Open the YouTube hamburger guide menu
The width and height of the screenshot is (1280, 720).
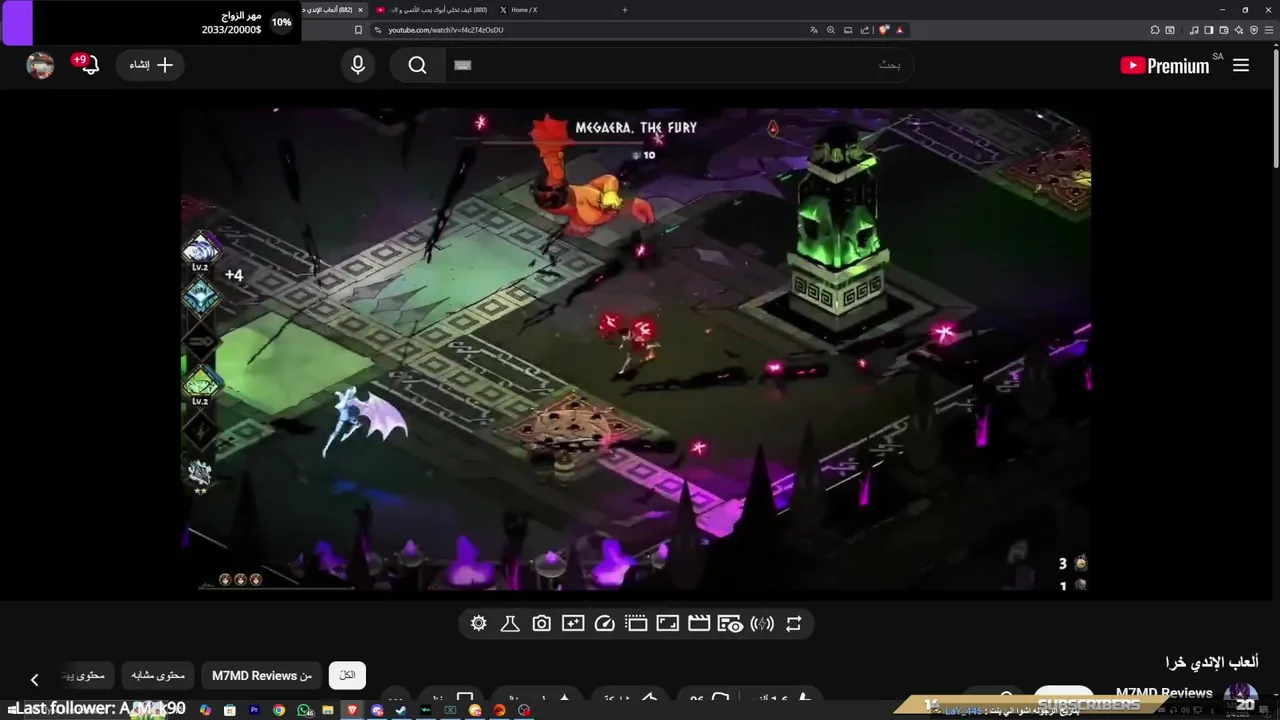[1241, 65]
